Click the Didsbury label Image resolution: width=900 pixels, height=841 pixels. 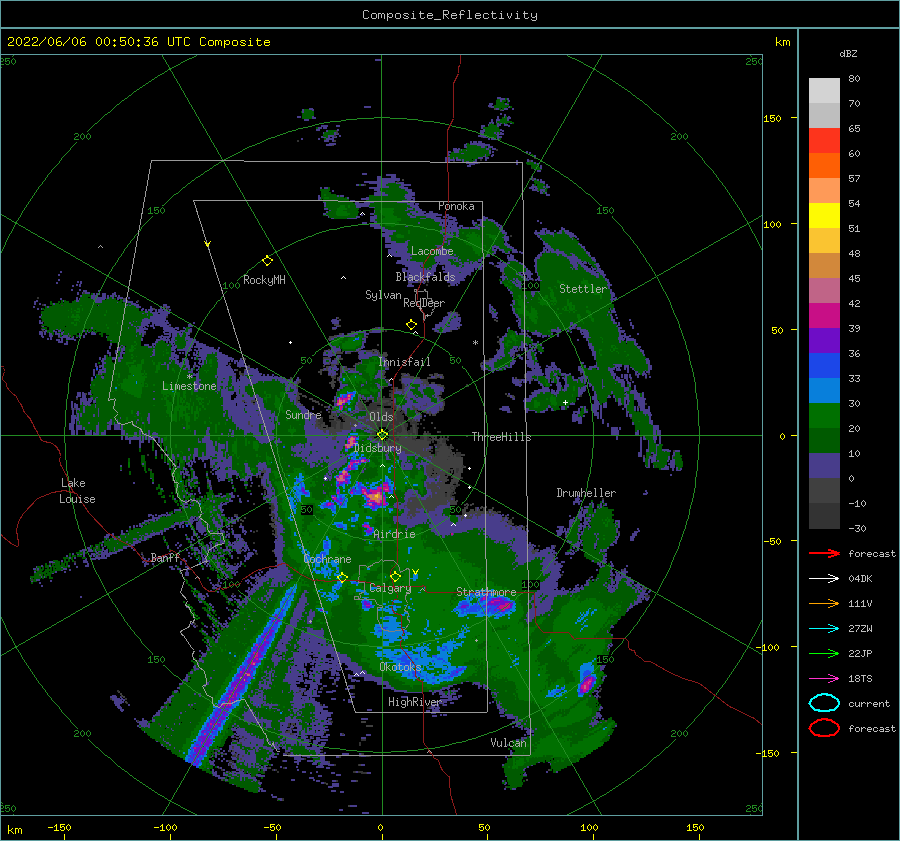(x=378, y=448)
